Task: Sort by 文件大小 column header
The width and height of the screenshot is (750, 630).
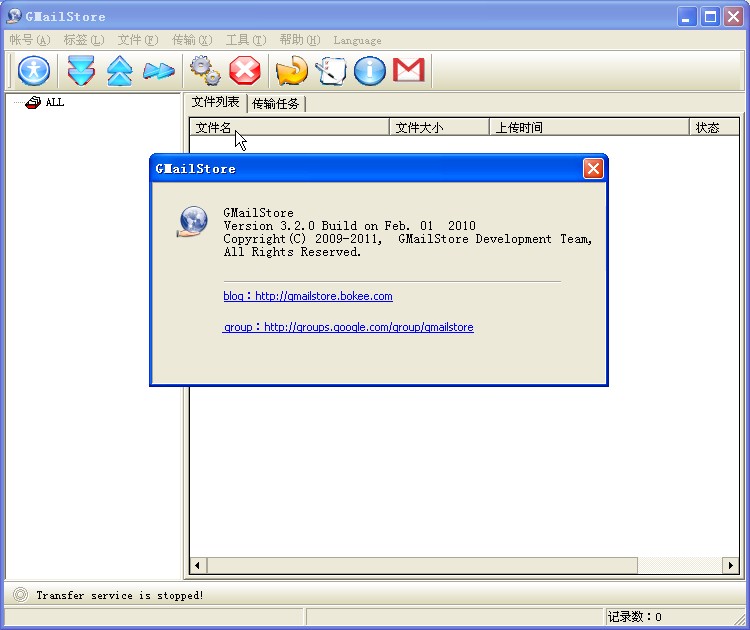Action: [x=439, y=128]
